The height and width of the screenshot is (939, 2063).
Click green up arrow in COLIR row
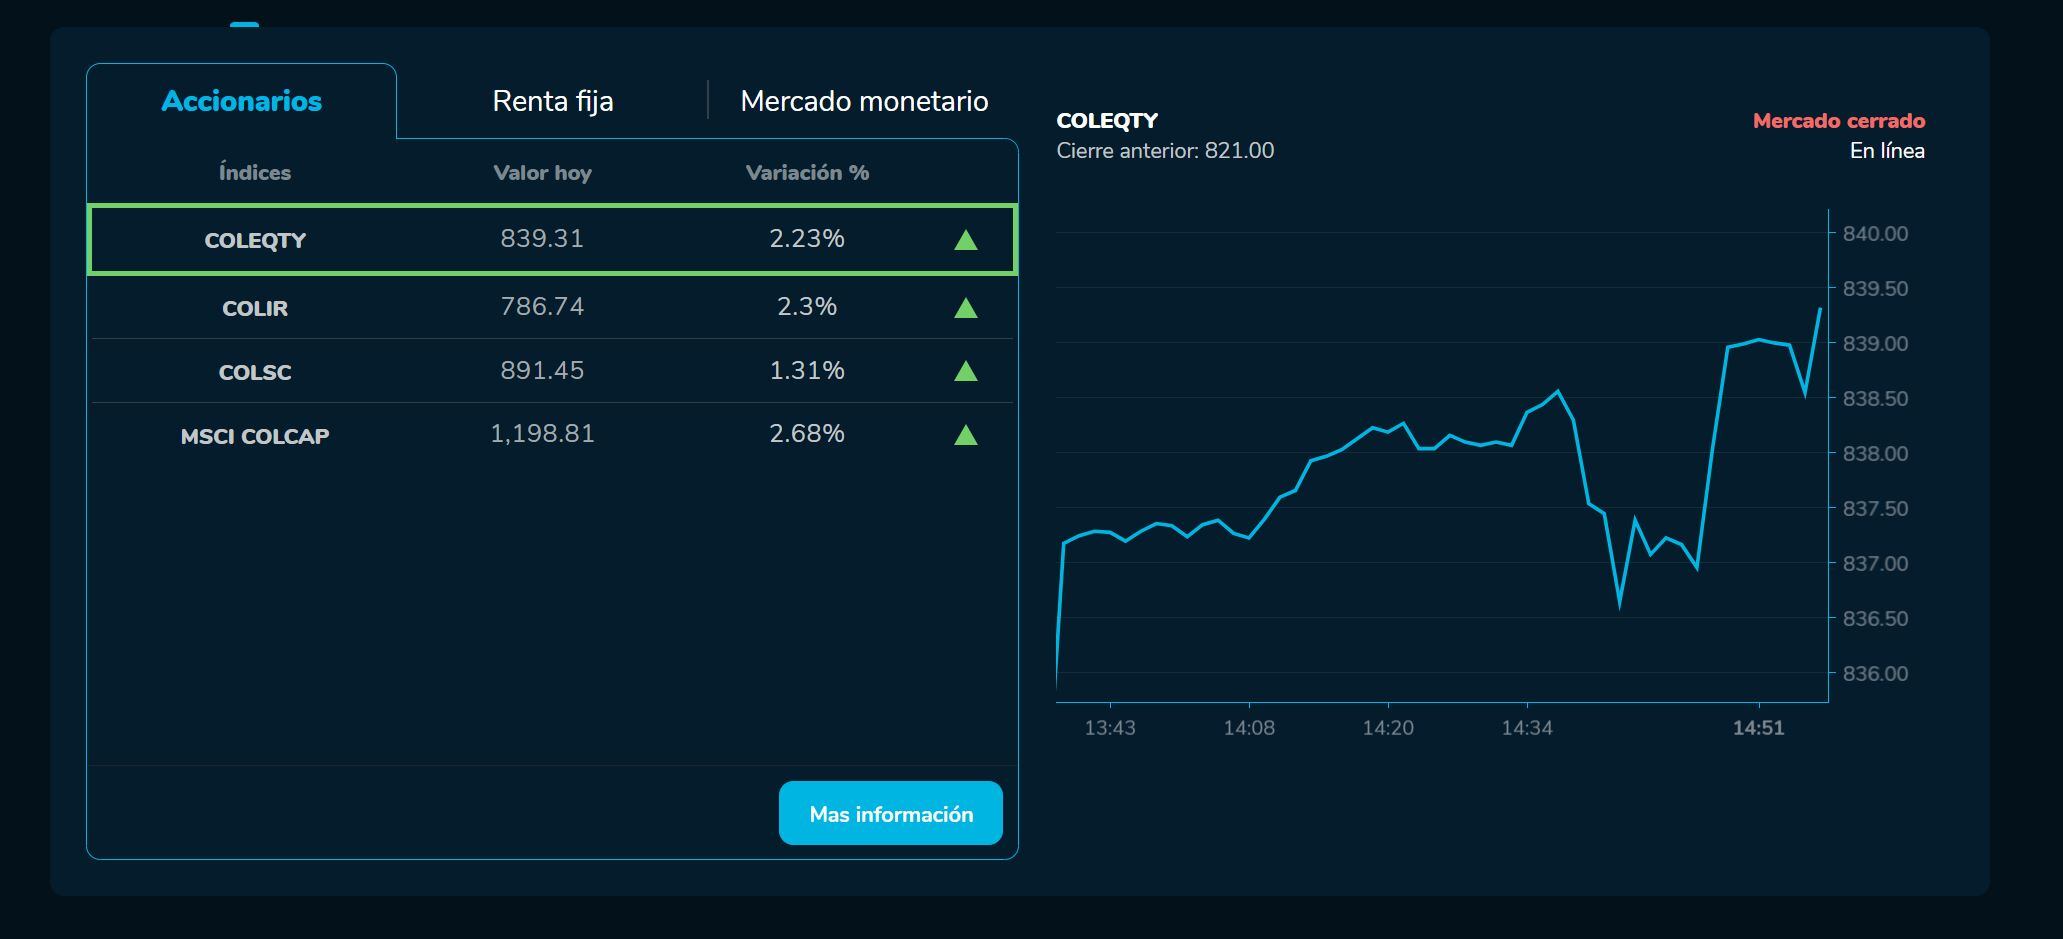965,308
